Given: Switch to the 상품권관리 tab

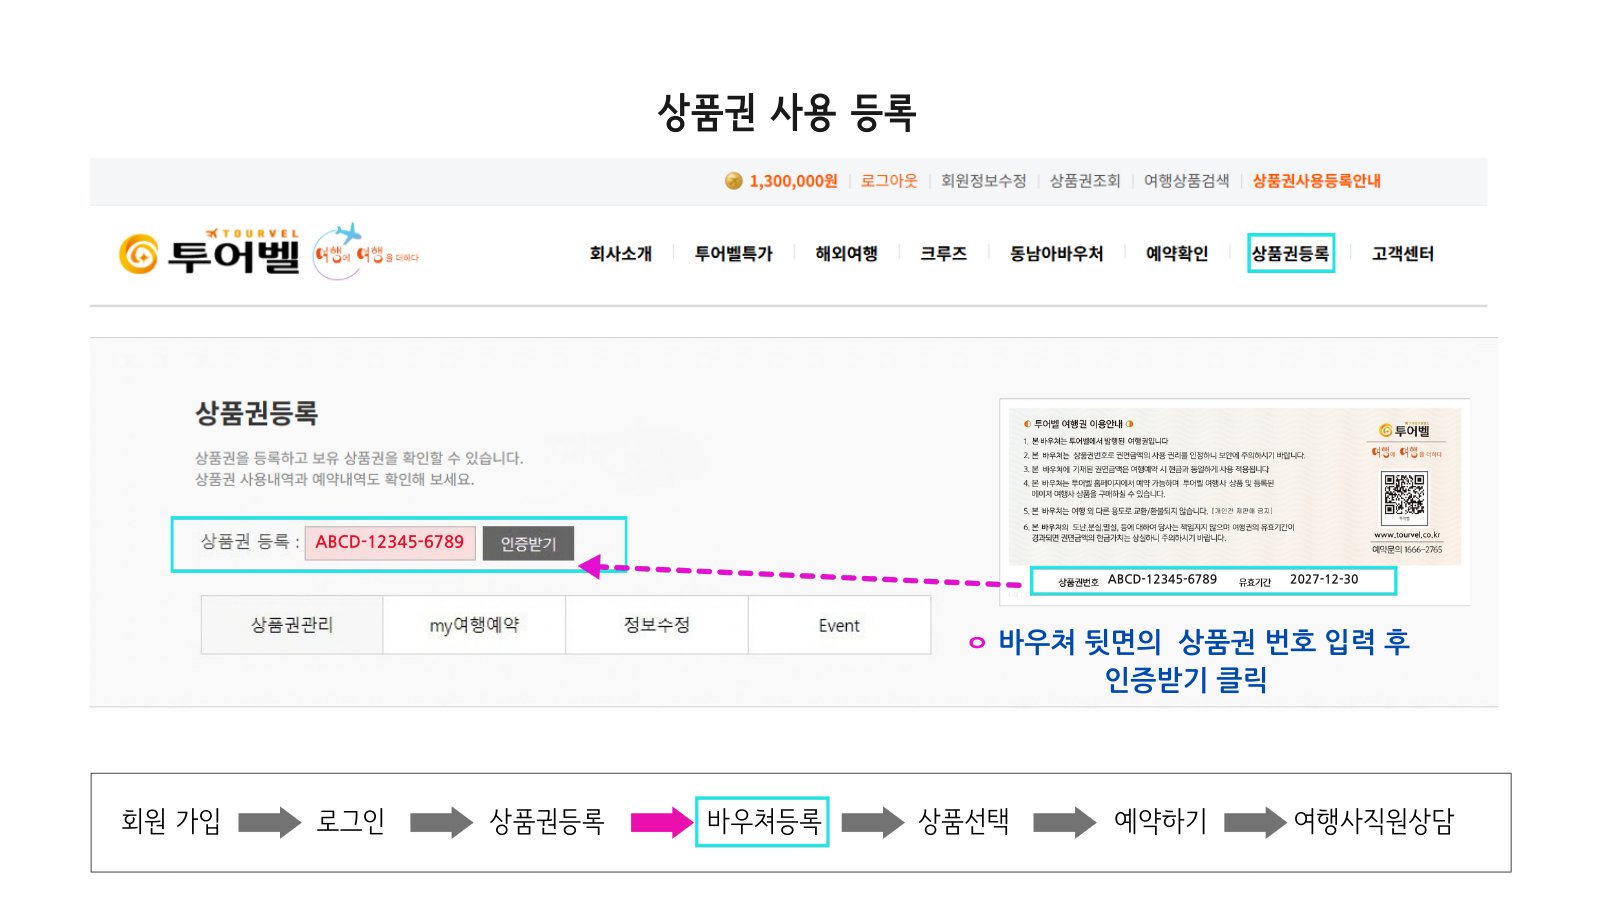Looking at the screenshot, I should [x=292, y=625].
